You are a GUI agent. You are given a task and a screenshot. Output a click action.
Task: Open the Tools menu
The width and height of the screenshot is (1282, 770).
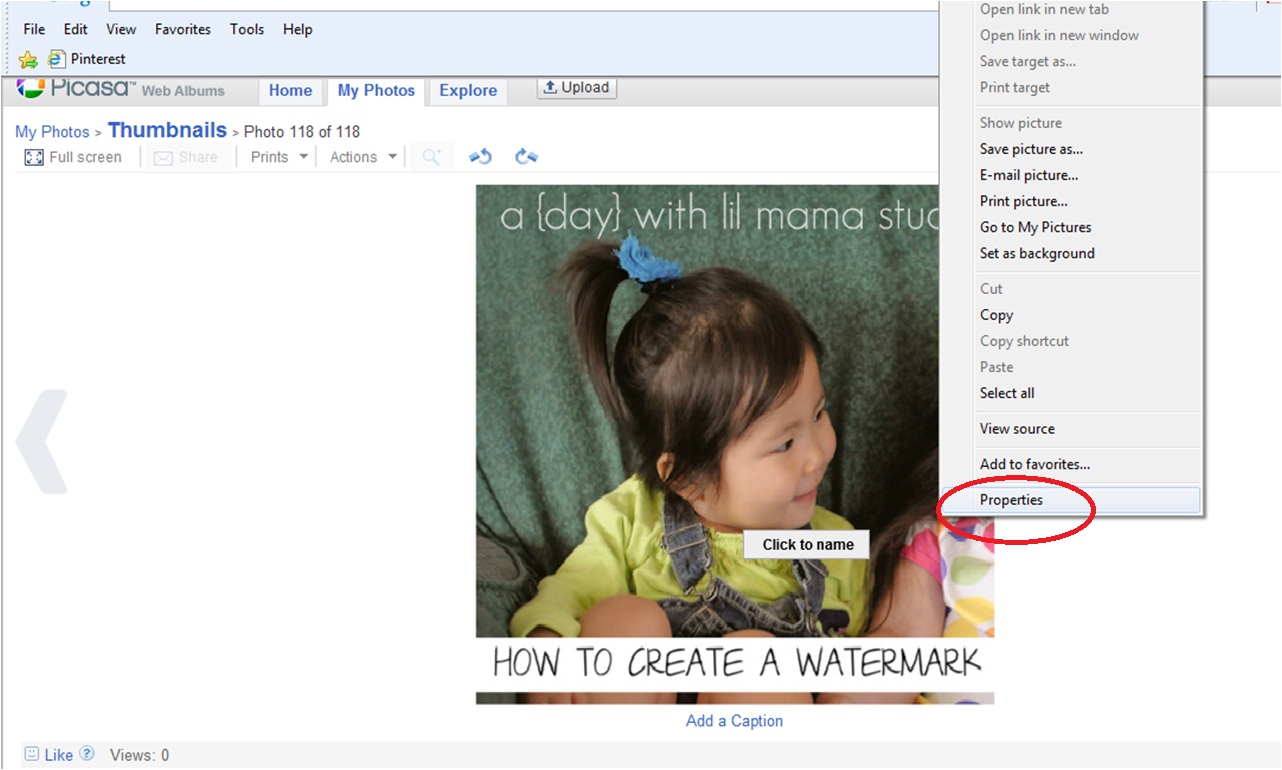click(246, 29)
